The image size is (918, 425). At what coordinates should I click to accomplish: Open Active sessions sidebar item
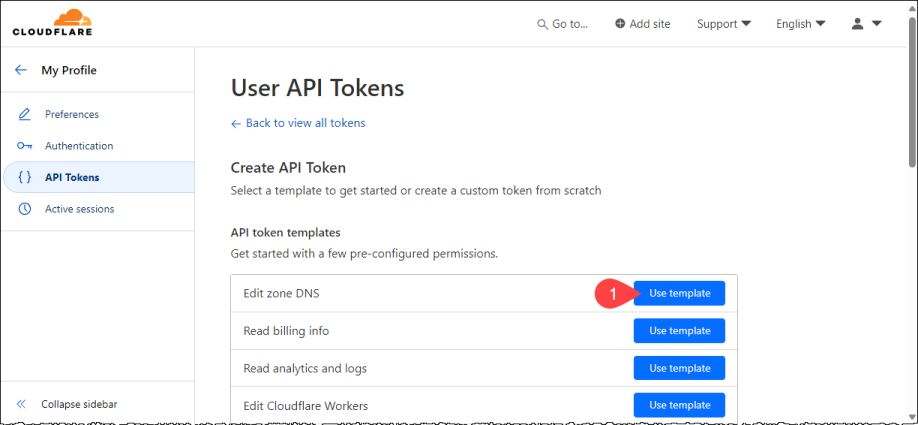pyautogui.click(x=79, y=209)
